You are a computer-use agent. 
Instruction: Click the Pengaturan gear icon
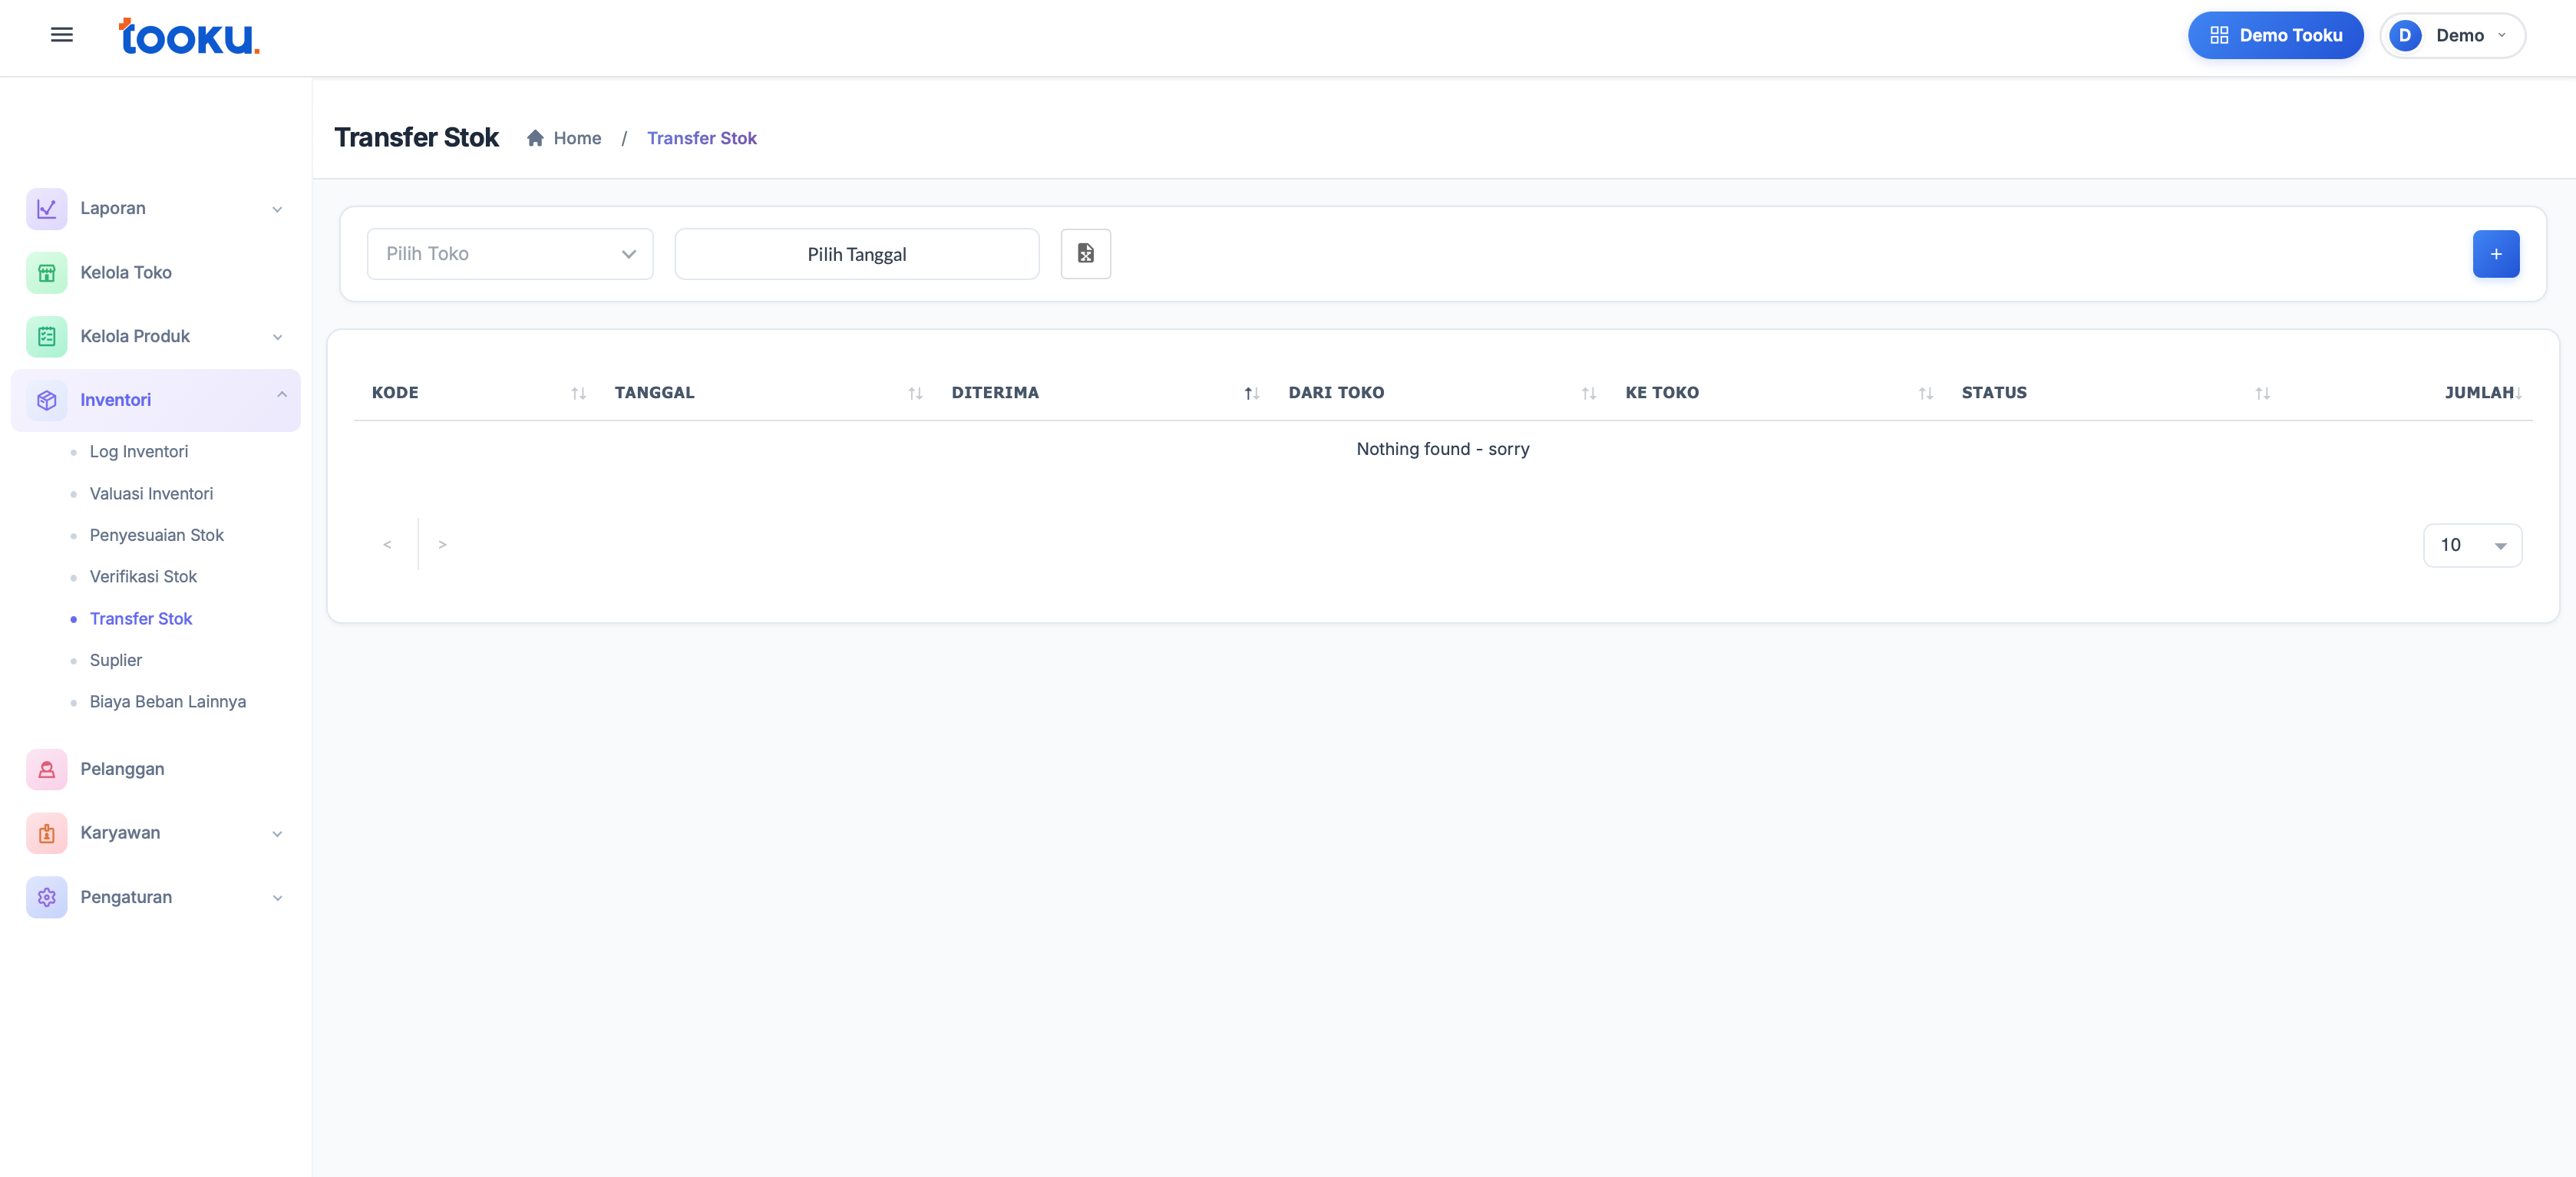pos(46,897)
